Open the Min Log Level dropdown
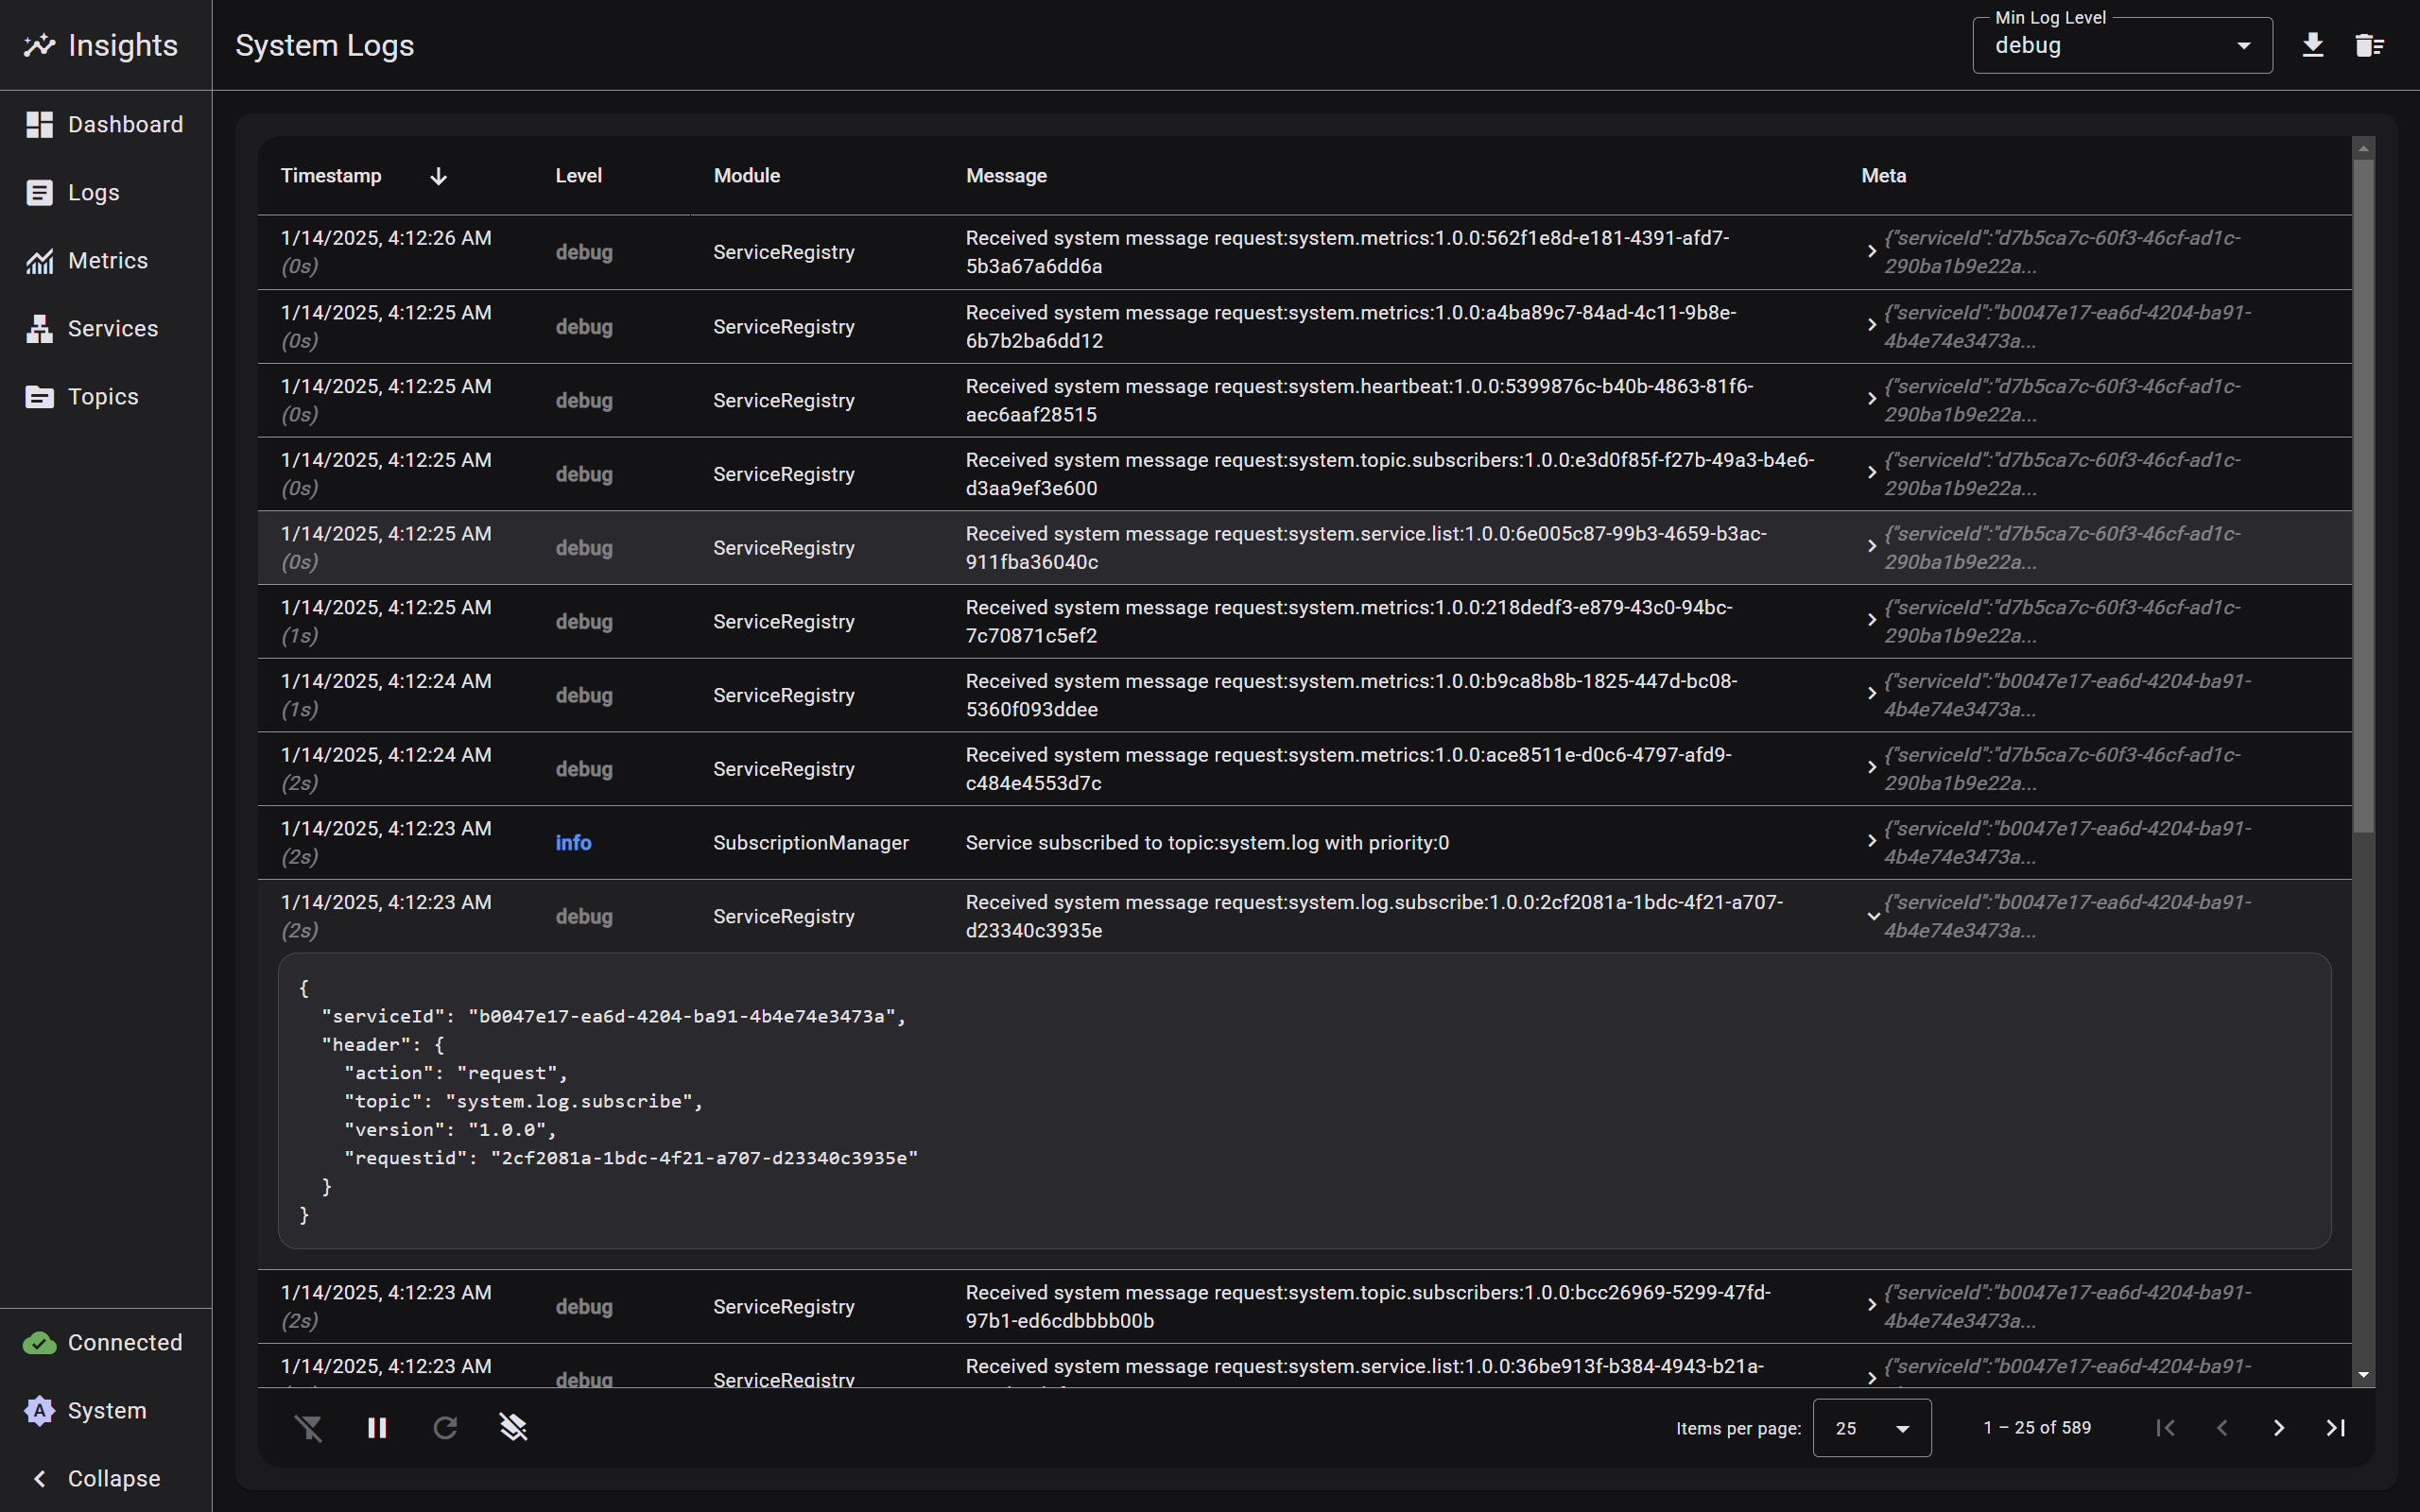Viewport: 2420px width, 1512px height. 2121,46
